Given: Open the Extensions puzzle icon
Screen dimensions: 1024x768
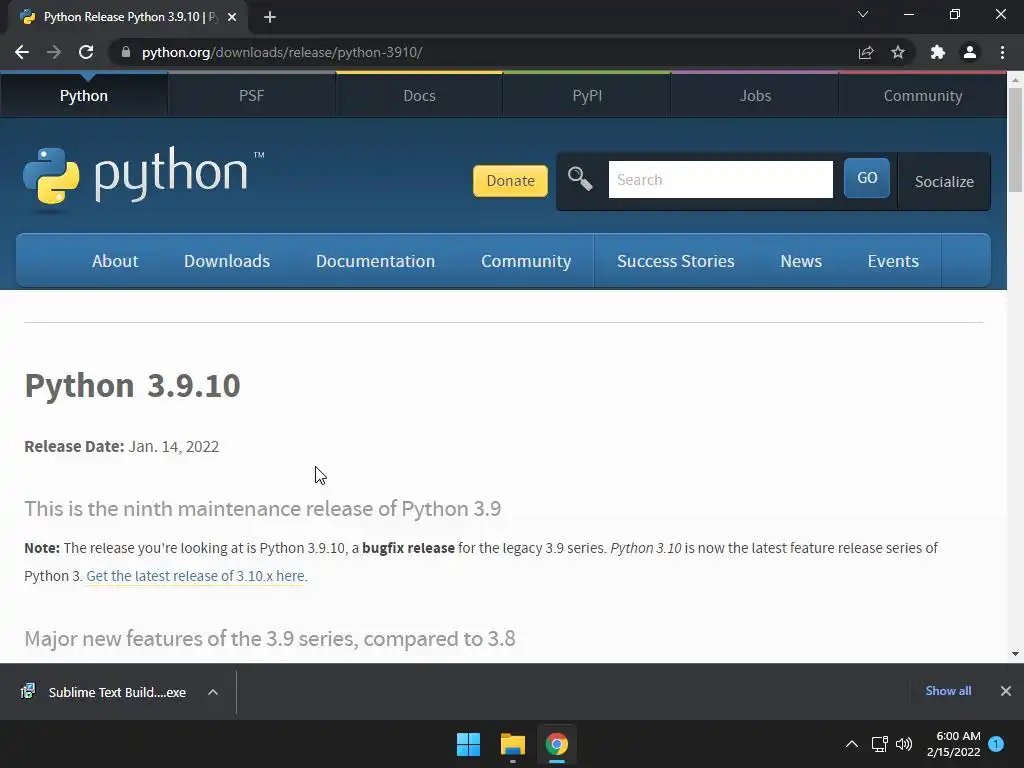Looking at the screenshot, I should (938, 52).
